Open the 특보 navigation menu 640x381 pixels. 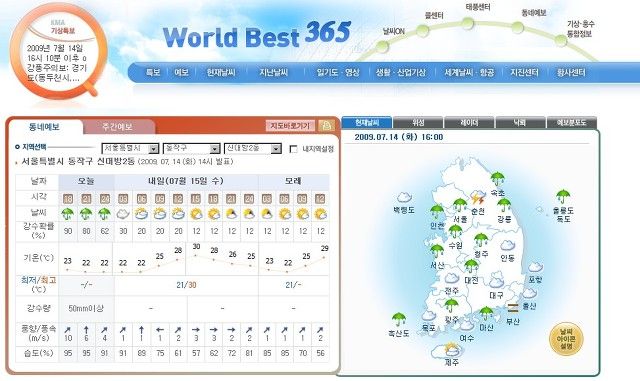tap(153, 73)
